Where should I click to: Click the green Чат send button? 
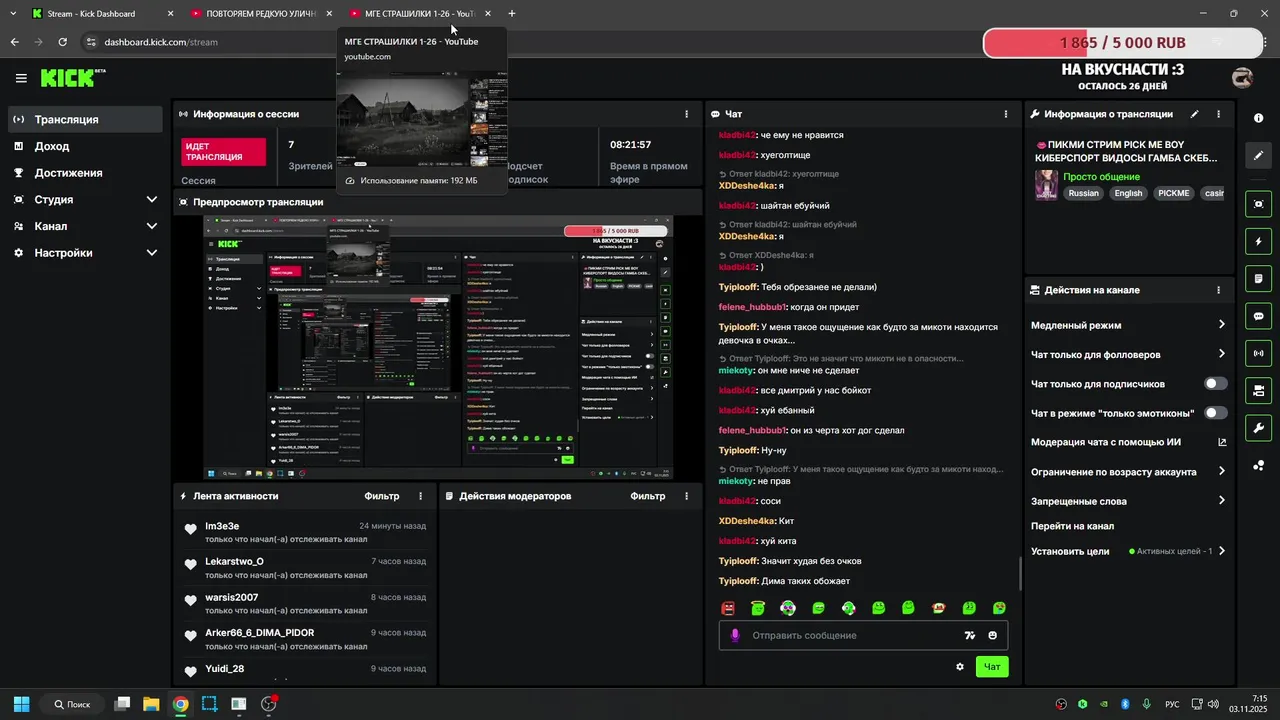(992, 667)
